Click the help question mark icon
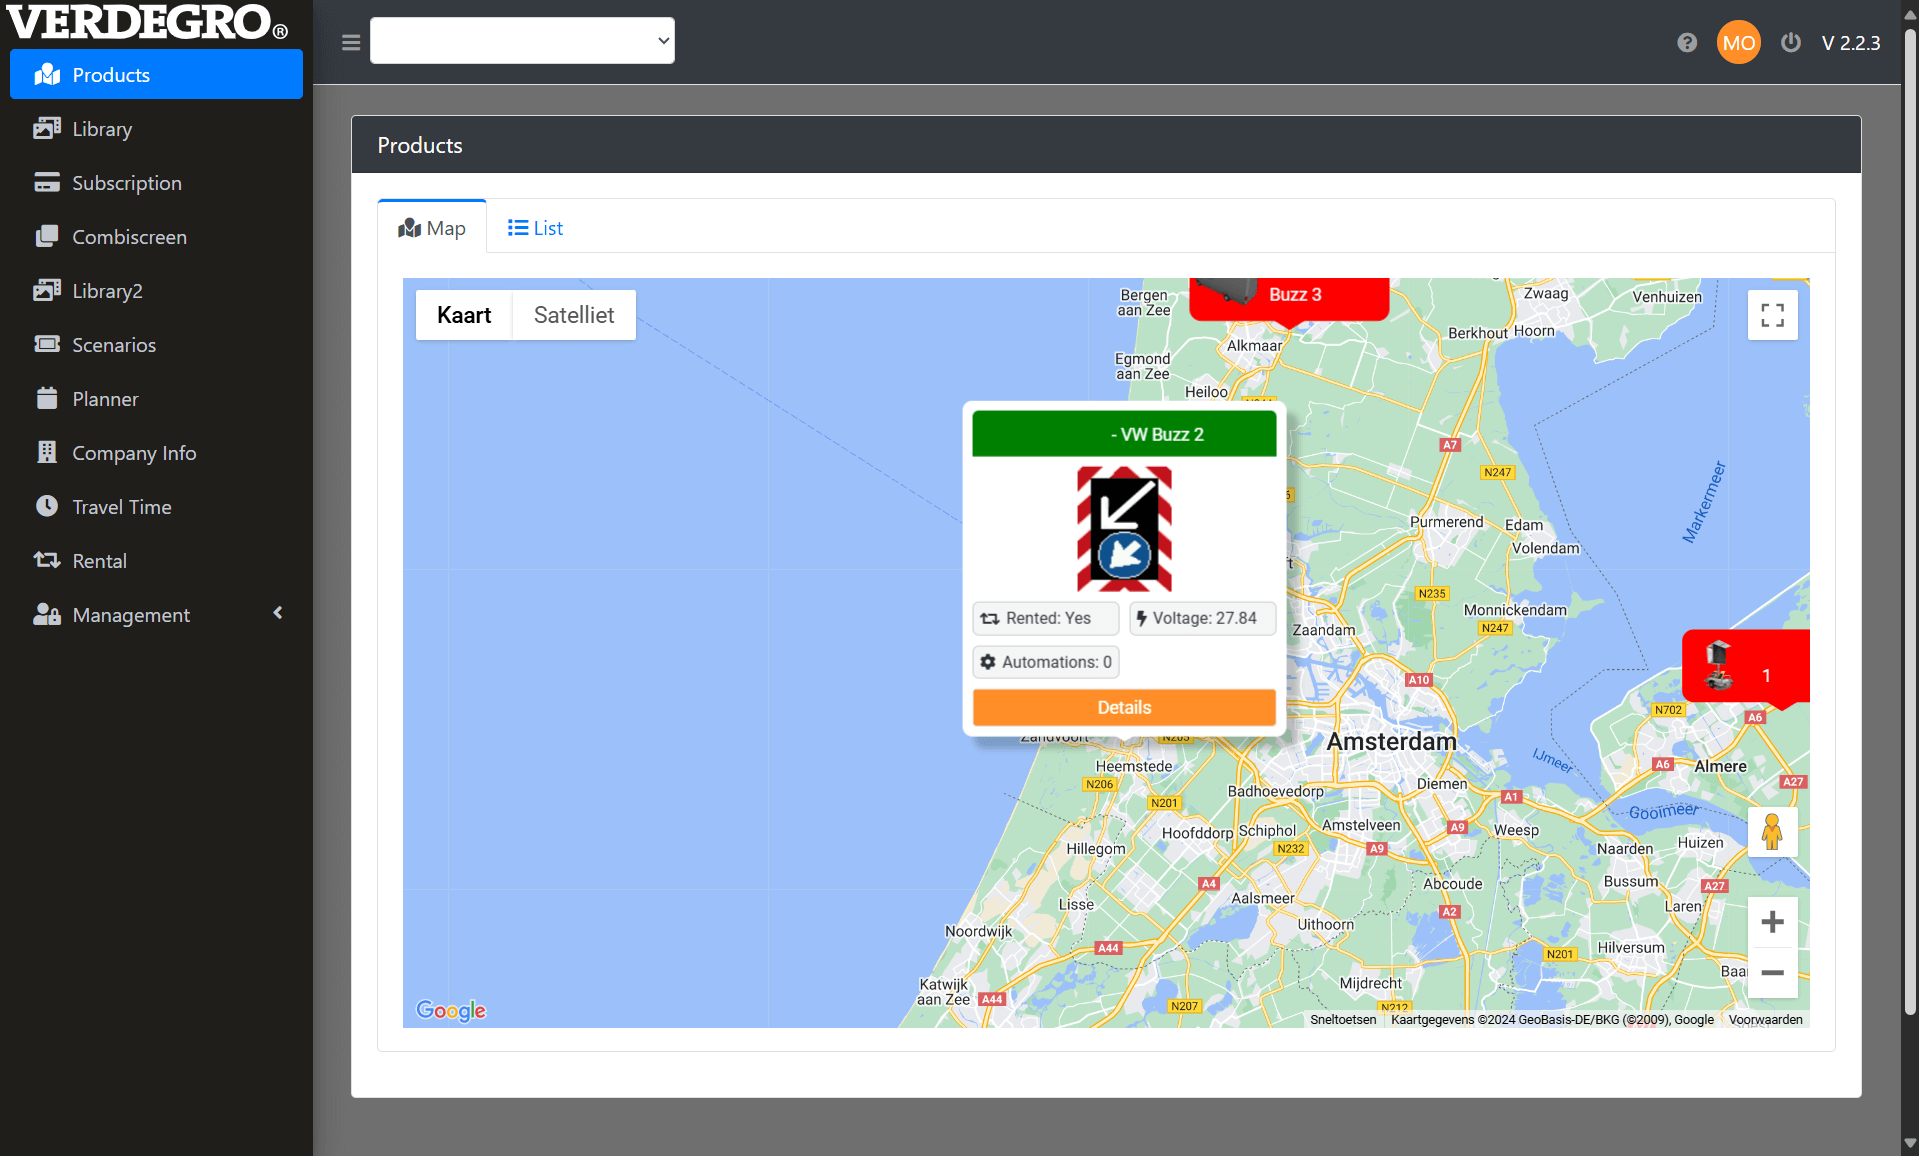This screenshot has height=1156, width=1919. (x=1687, y=42)
